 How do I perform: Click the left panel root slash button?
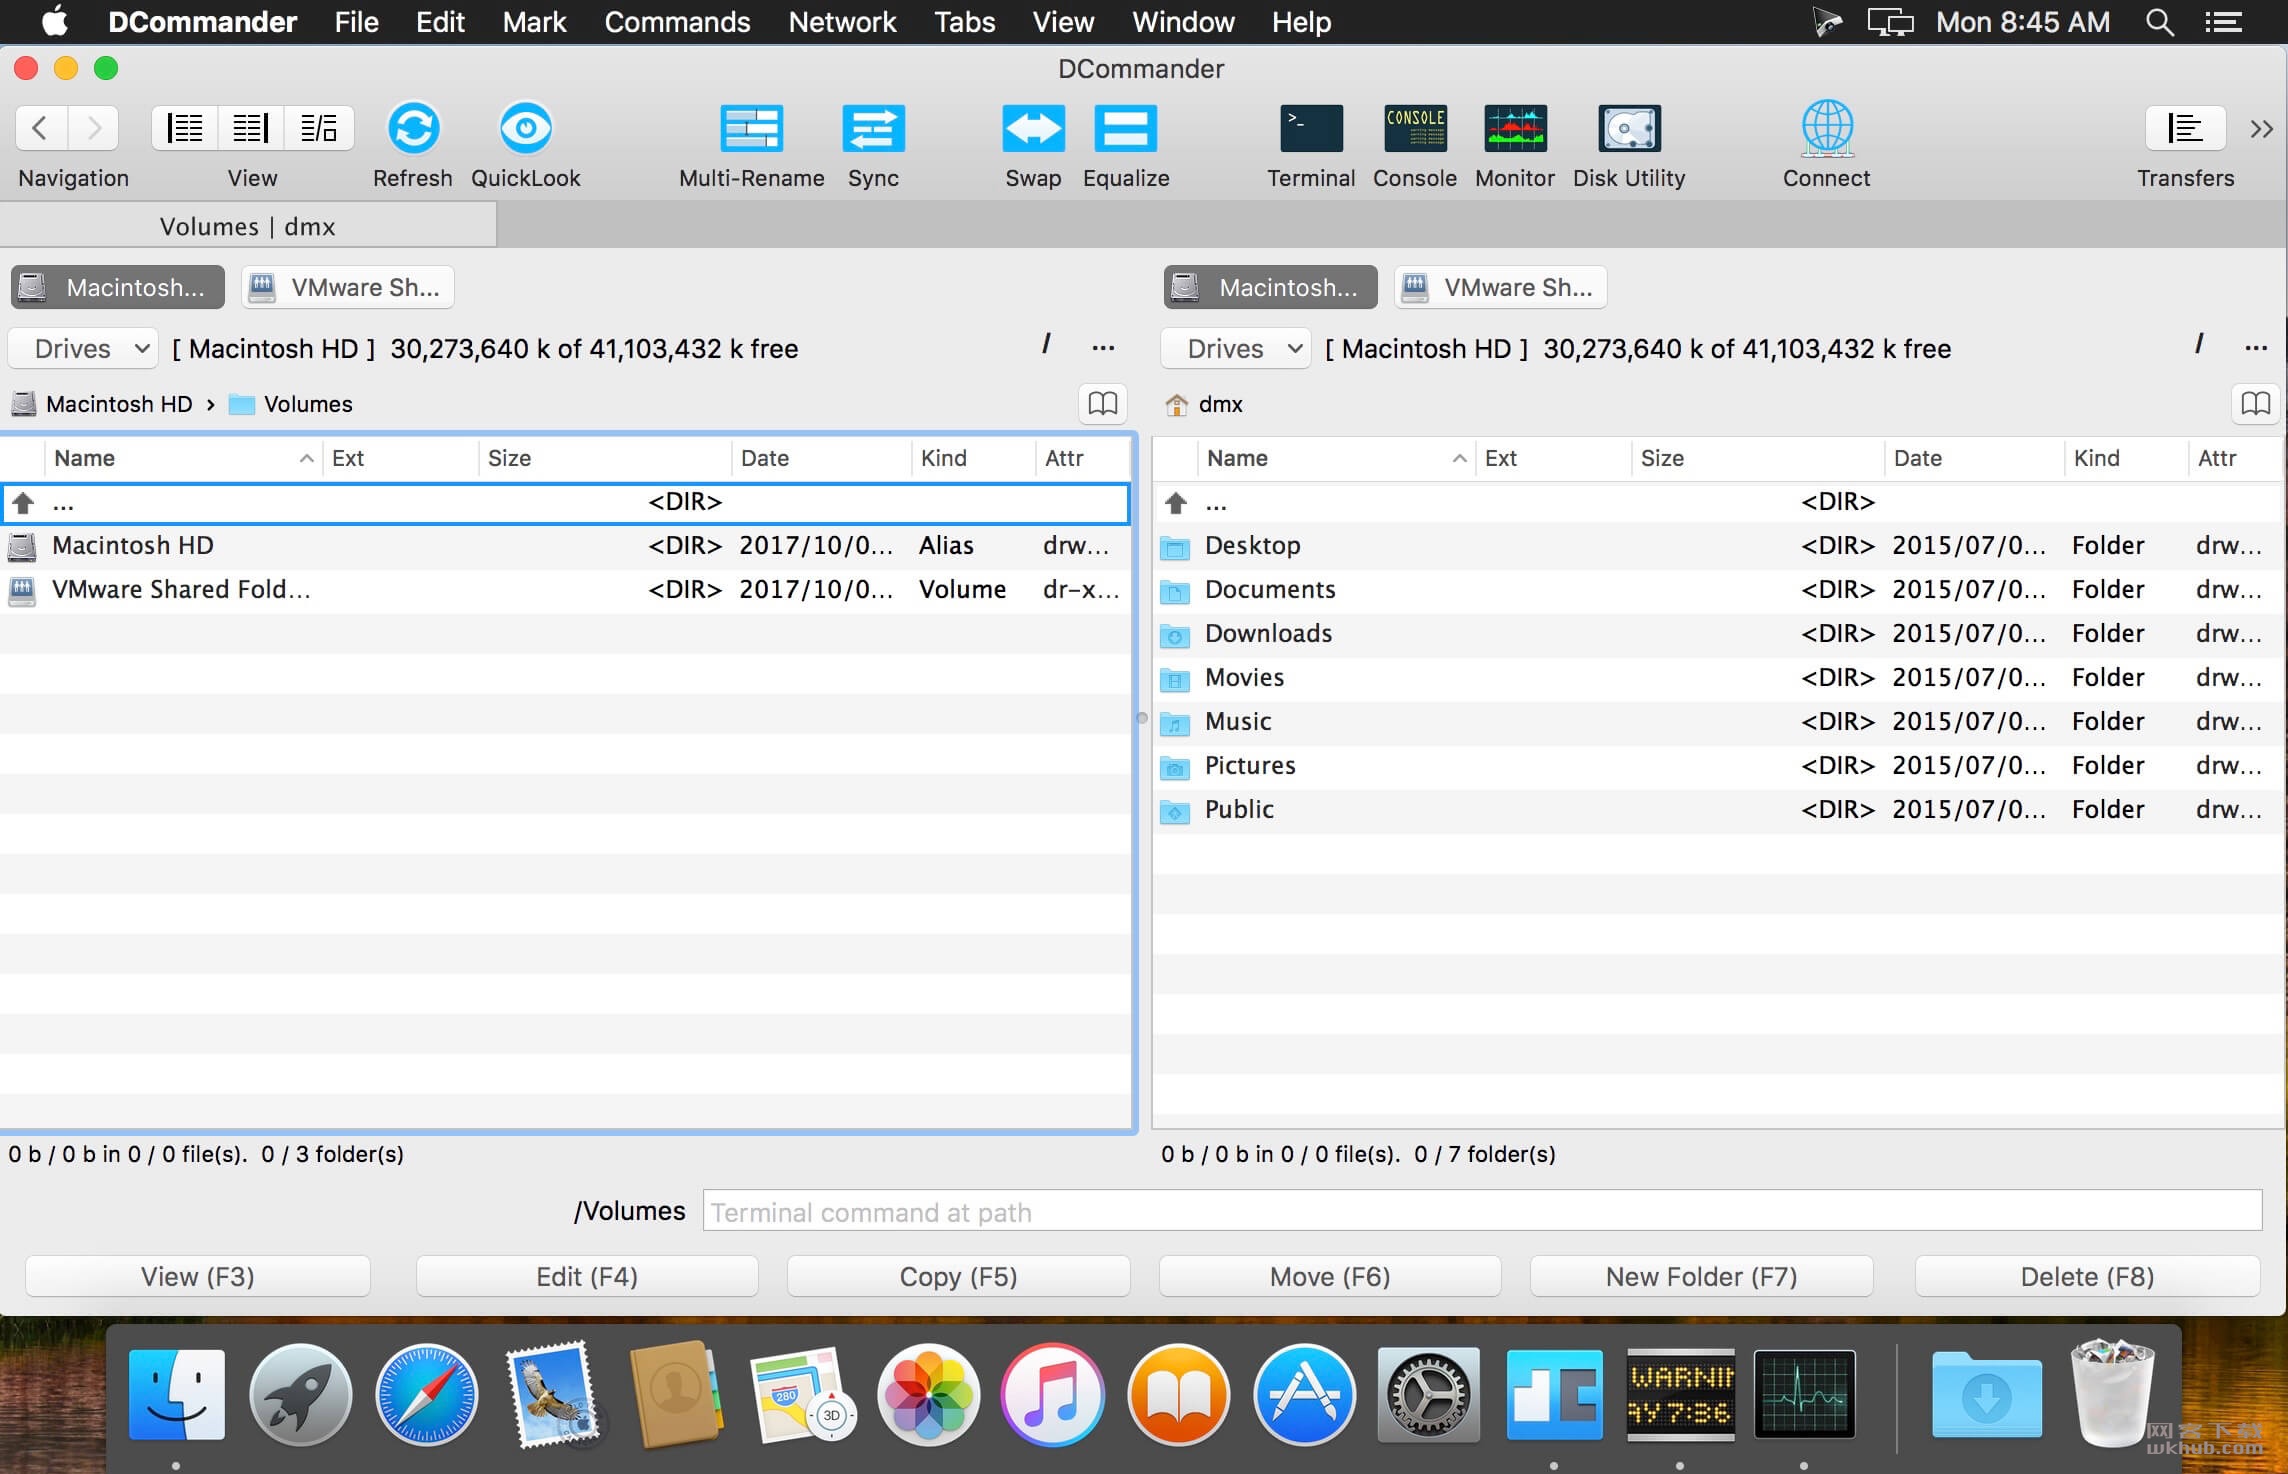1046,345
